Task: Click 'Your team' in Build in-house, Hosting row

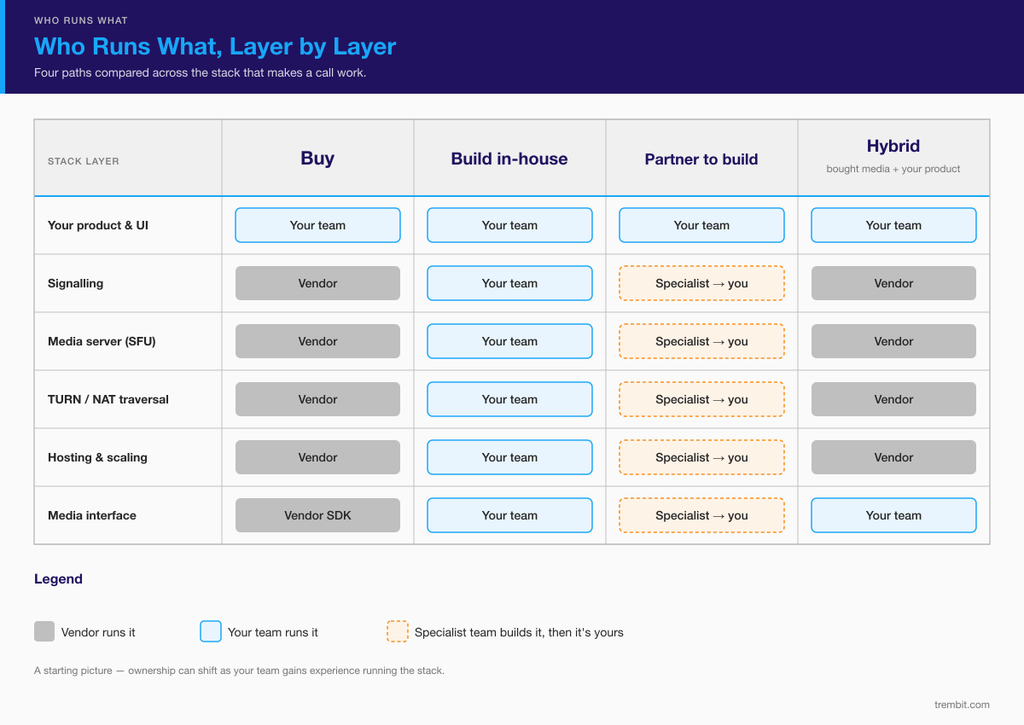Action: [509, 457]
